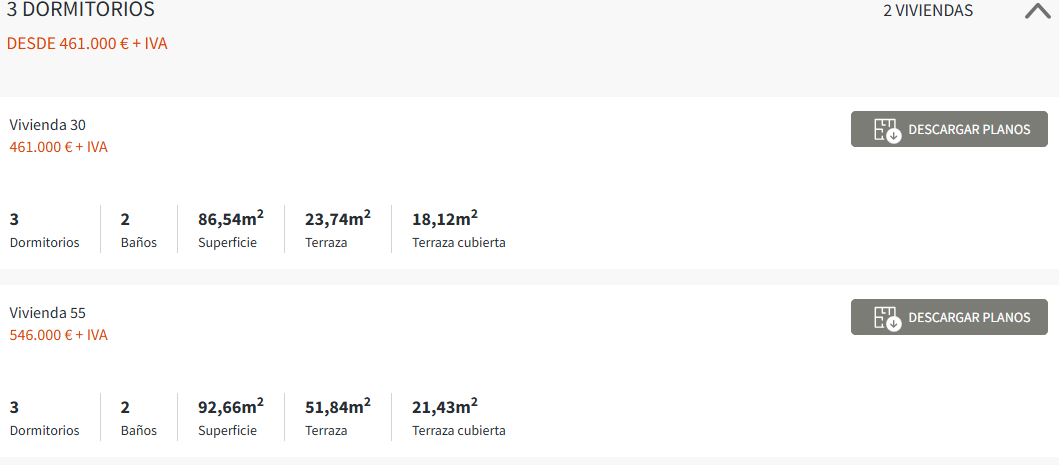
Task: Click Vivienda 30's 461.000 € price
Action: point(58,147)
